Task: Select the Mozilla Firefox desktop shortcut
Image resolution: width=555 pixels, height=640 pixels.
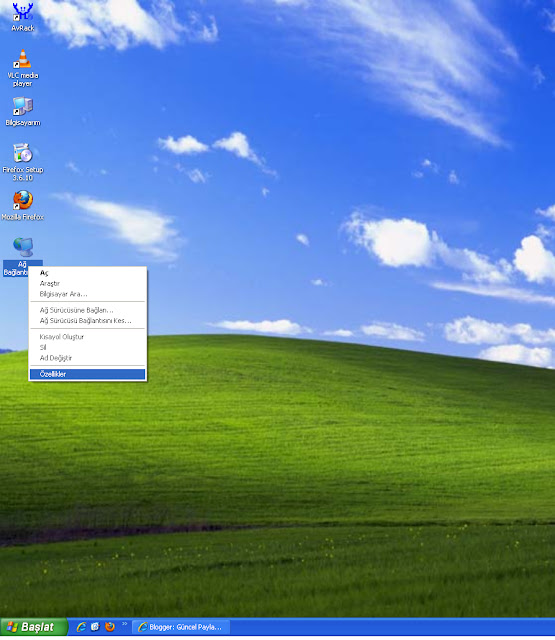Action: pyautogui.click(x=22, y=205)
